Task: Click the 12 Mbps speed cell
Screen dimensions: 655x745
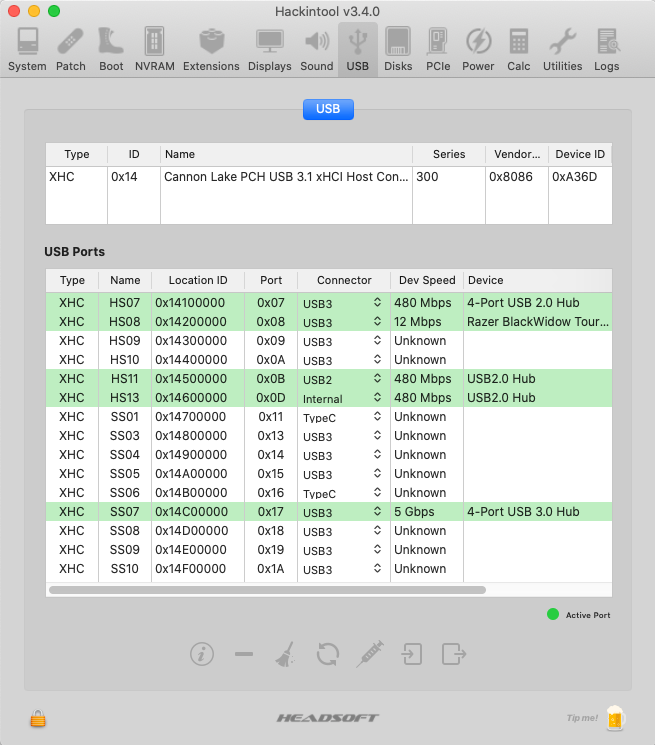Action: [427, 322]
